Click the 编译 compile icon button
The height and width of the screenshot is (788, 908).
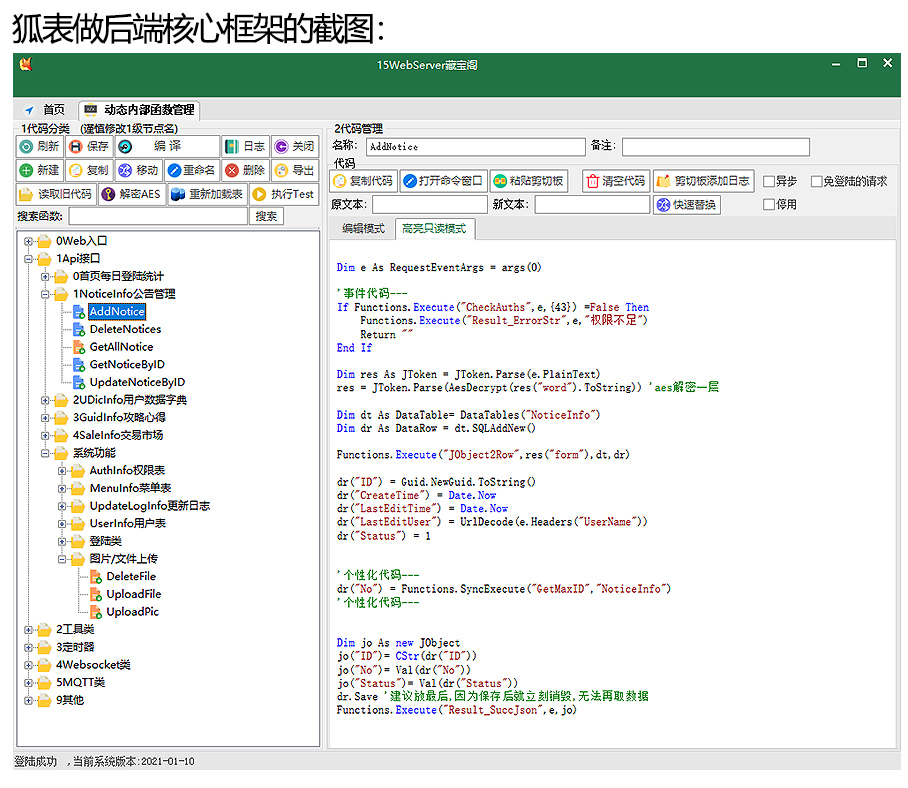167,146
